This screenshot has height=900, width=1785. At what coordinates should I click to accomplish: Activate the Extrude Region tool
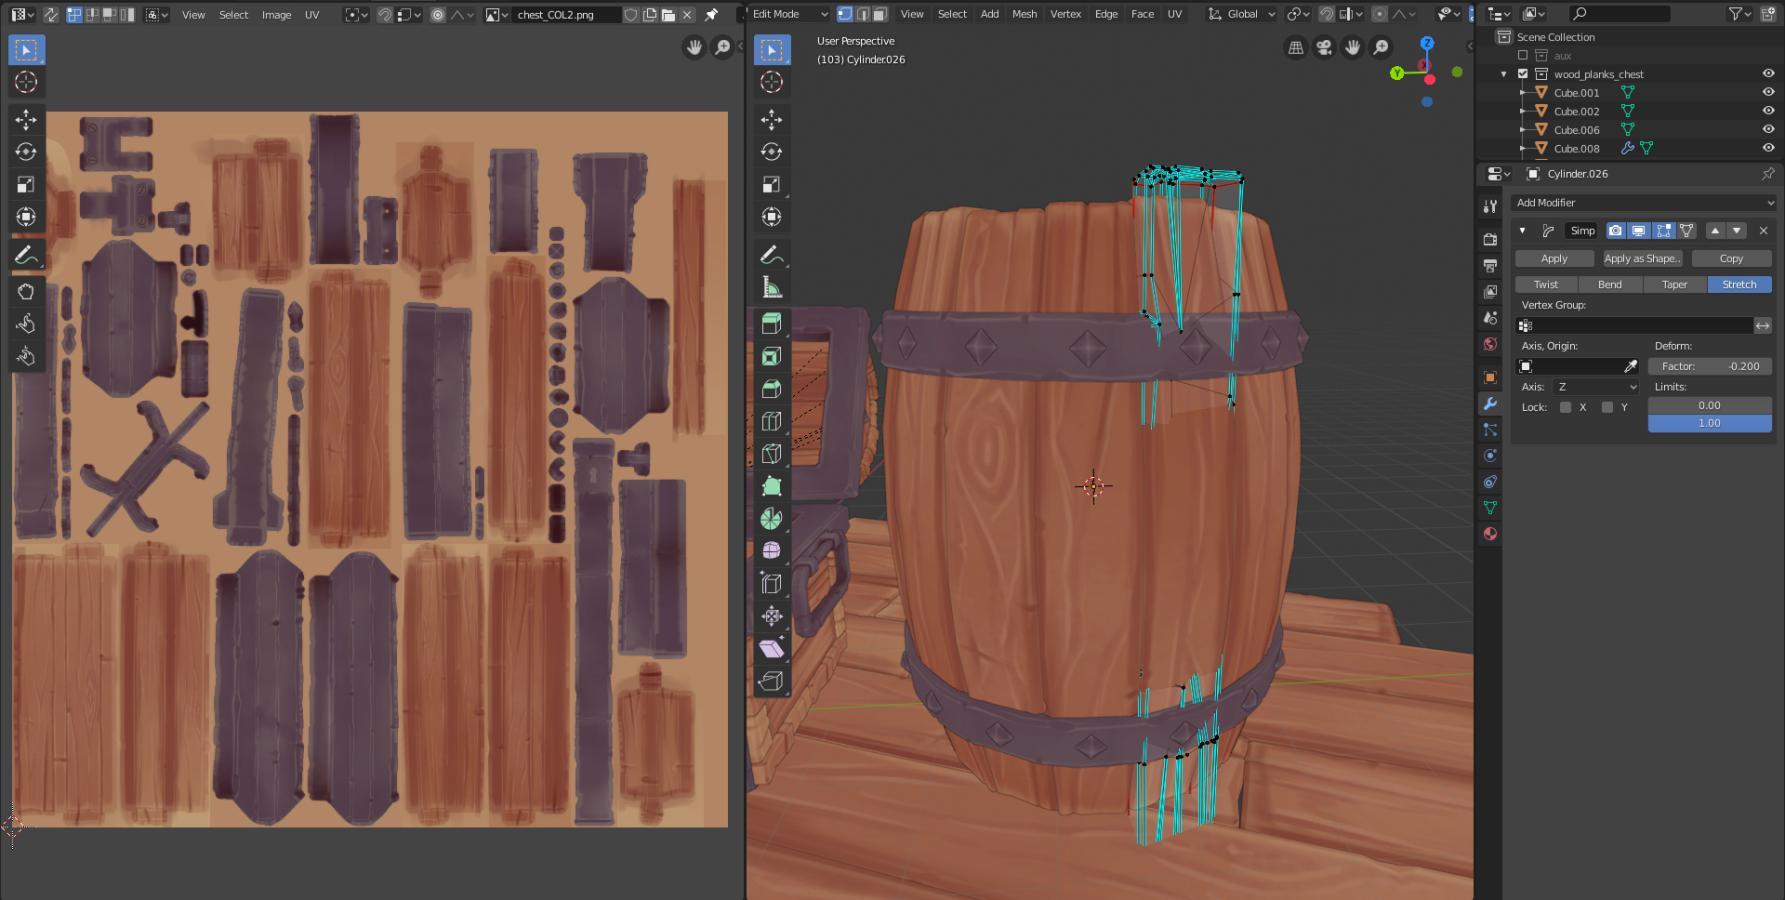[771, 324]
